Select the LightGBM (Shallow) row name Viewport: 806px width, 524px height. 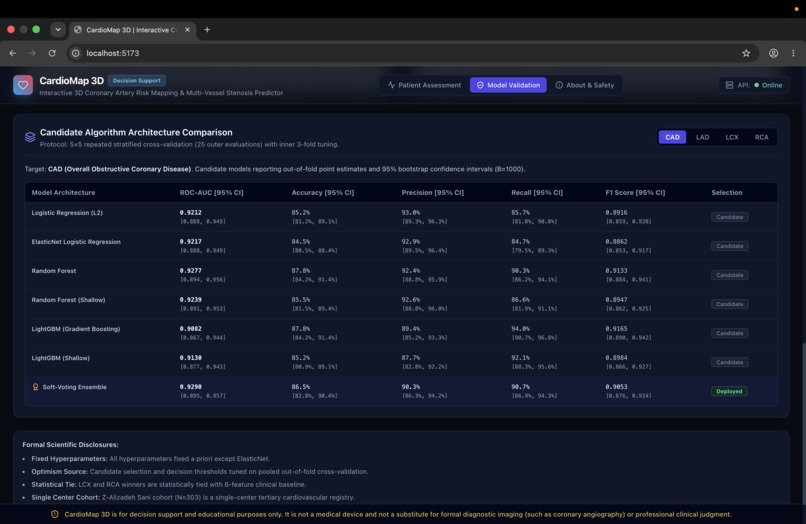click(60, 358)
